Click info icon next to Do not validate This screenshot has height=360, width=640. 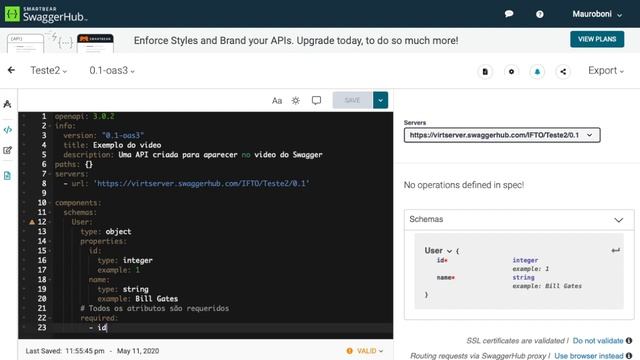point(629,340)
